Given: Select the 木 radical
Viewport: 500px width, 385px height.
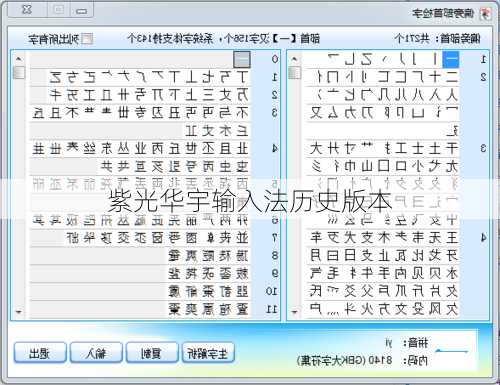Looking at the screenshot, I should (384, 238).
